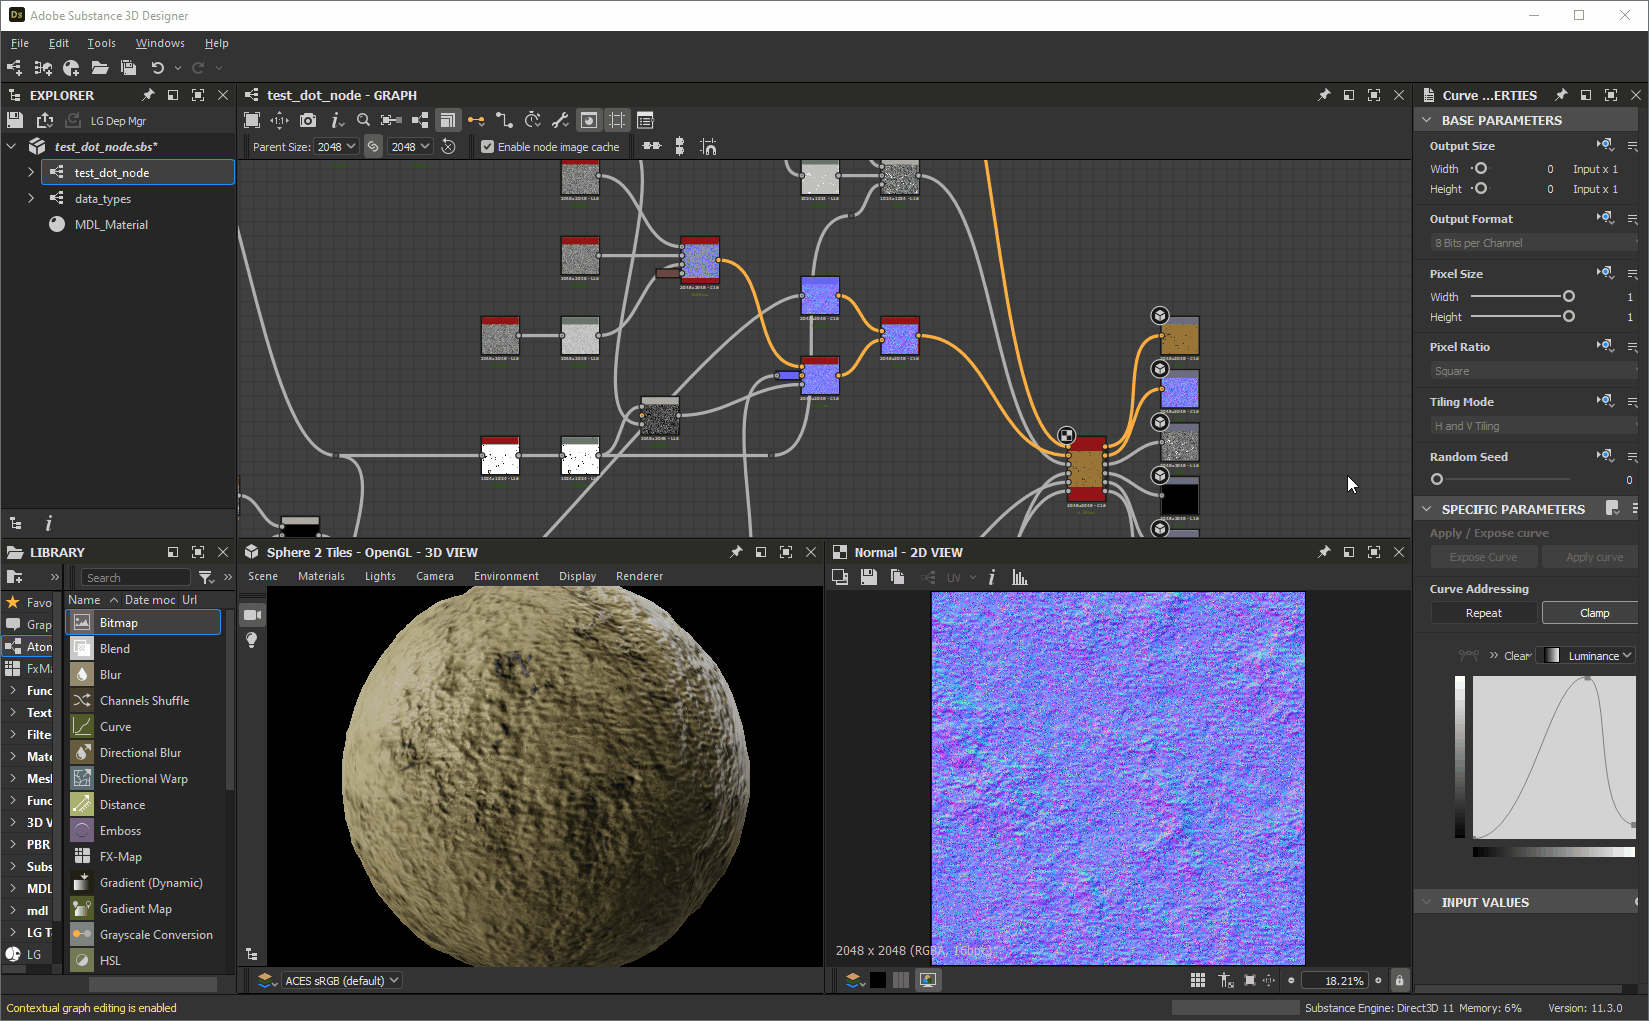
Task: Open the graph search tool
Action: pos(363,120)
